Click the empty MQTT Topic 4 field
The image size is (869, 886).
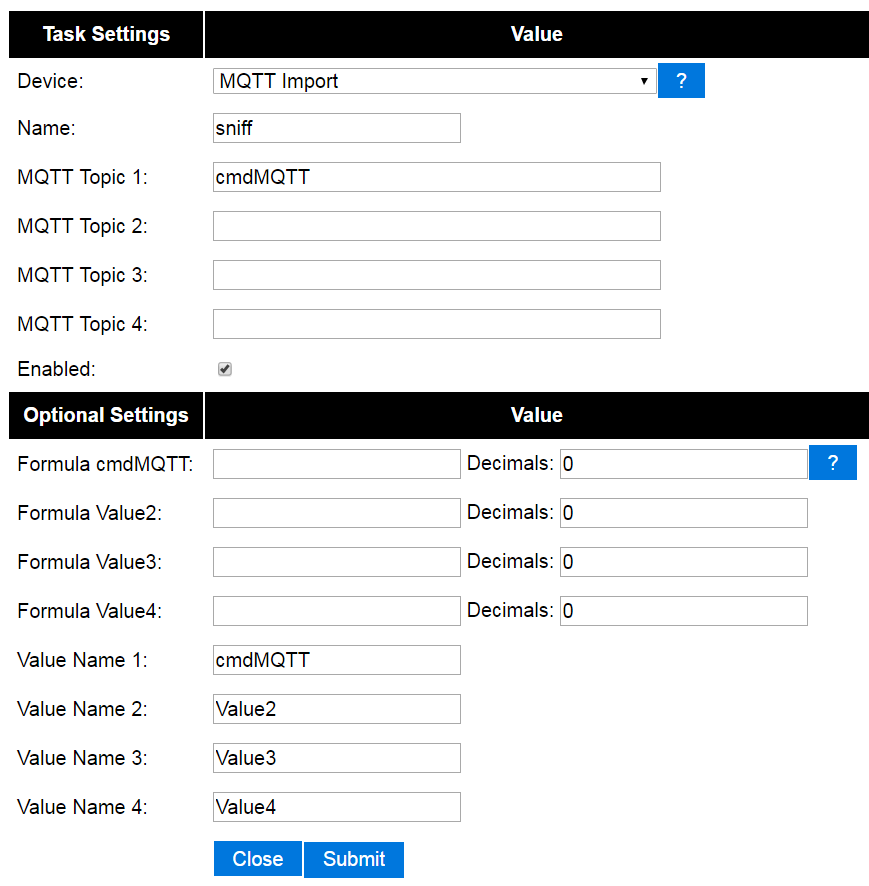tap(437, 324)
